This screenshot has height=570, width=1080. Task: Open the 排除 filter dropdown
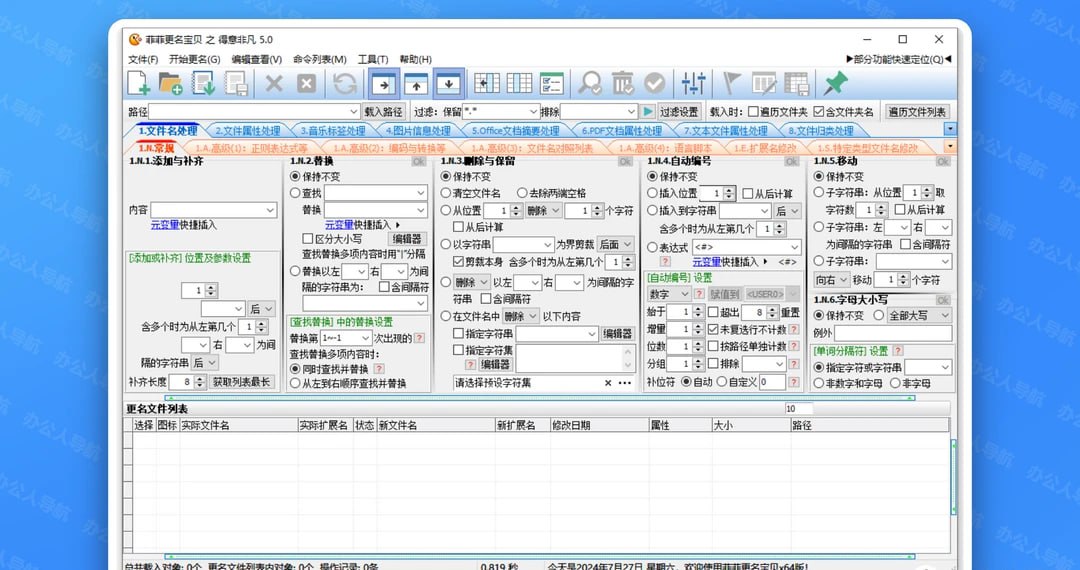[632, 112]
